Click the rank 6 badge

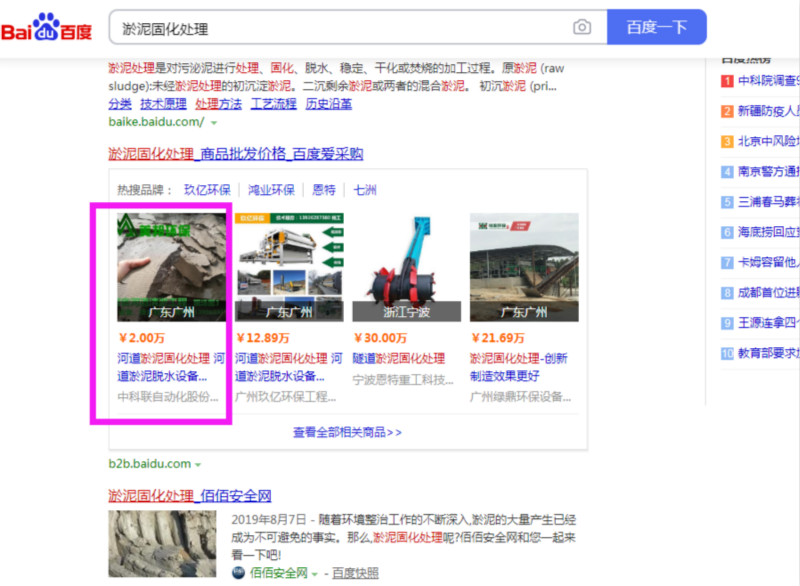(x=727, y=233)
